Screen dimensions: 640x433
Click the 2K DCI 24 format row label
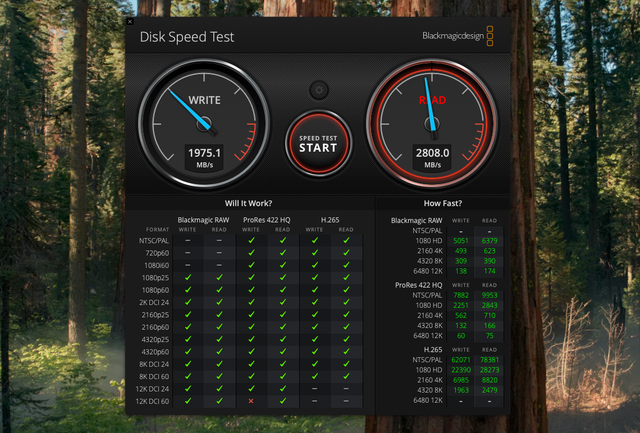(154, 302)
